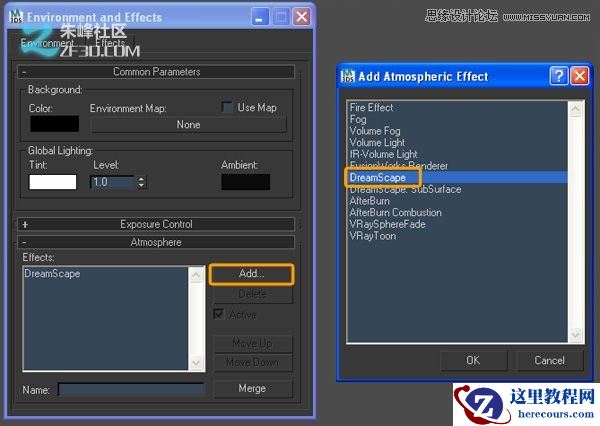Select FusionWorks Renderer in the list
Screen dimensions: 600x426
(399, 165)
